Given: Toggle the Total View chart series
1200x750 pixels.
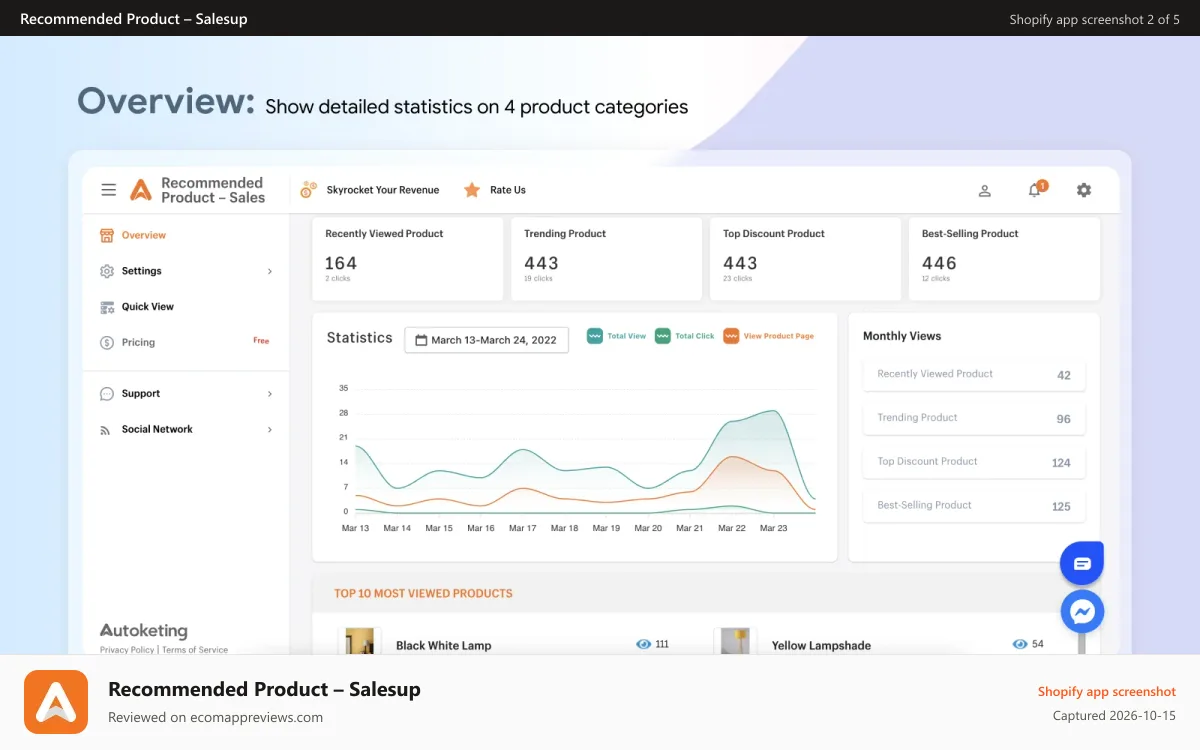Looking at the screenshot, I should [x=616, y=336].
